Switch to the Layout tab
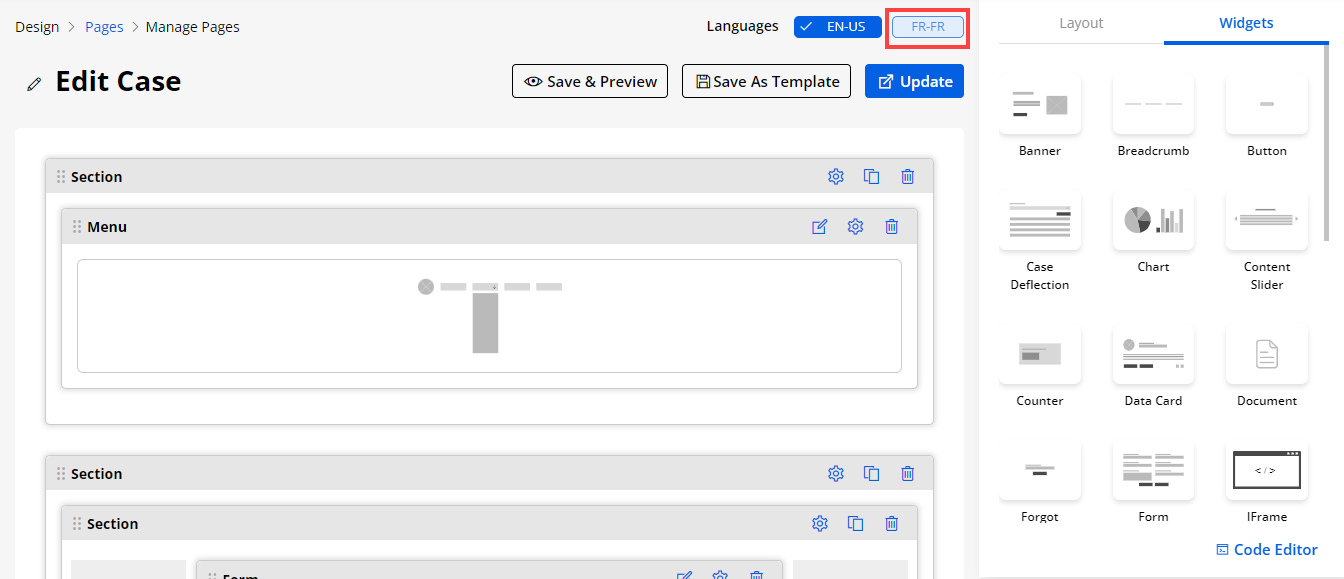The width and height of the screenshot is (1344, 579). point(1081,23)
